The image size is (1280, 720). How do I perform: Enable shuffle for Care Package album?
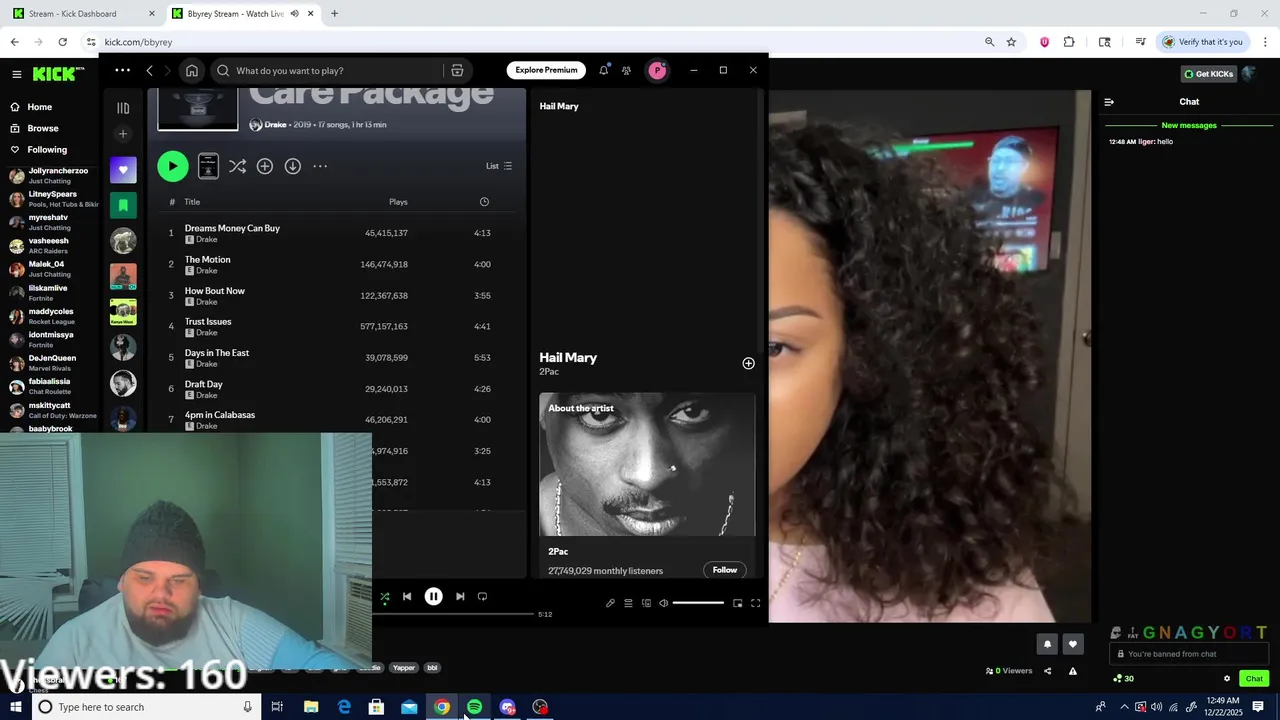[x=237, y=166]
